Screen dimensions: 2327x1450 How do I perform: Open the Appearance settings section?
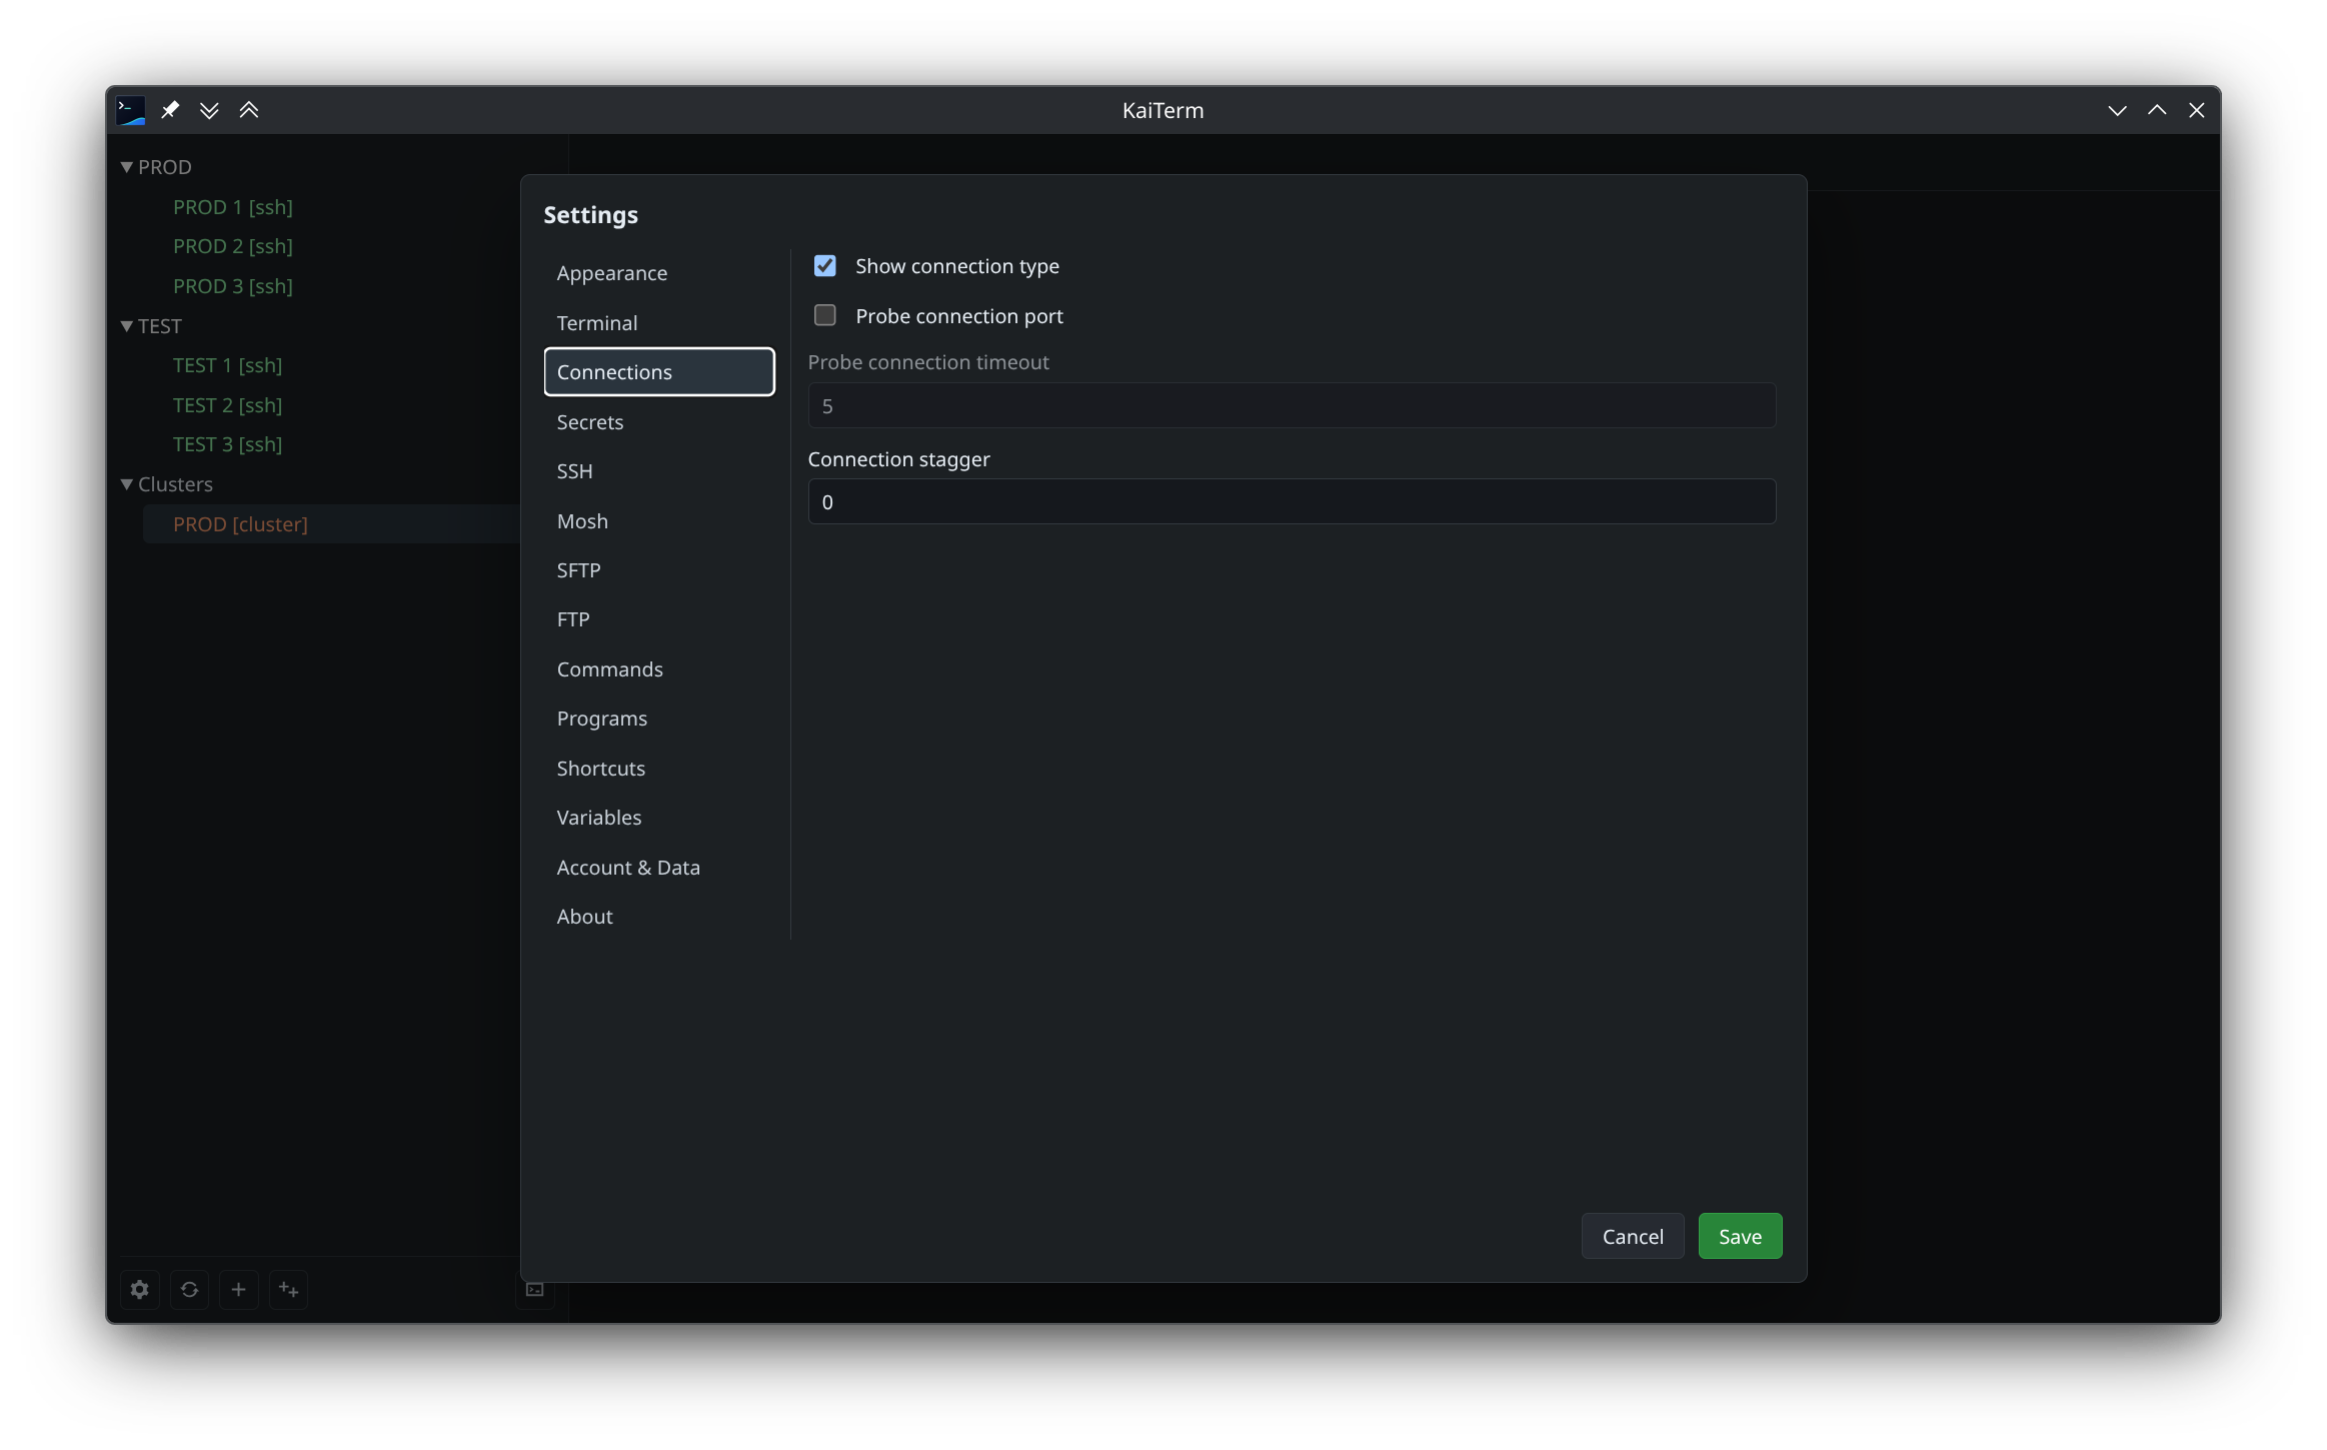[659, 273]
